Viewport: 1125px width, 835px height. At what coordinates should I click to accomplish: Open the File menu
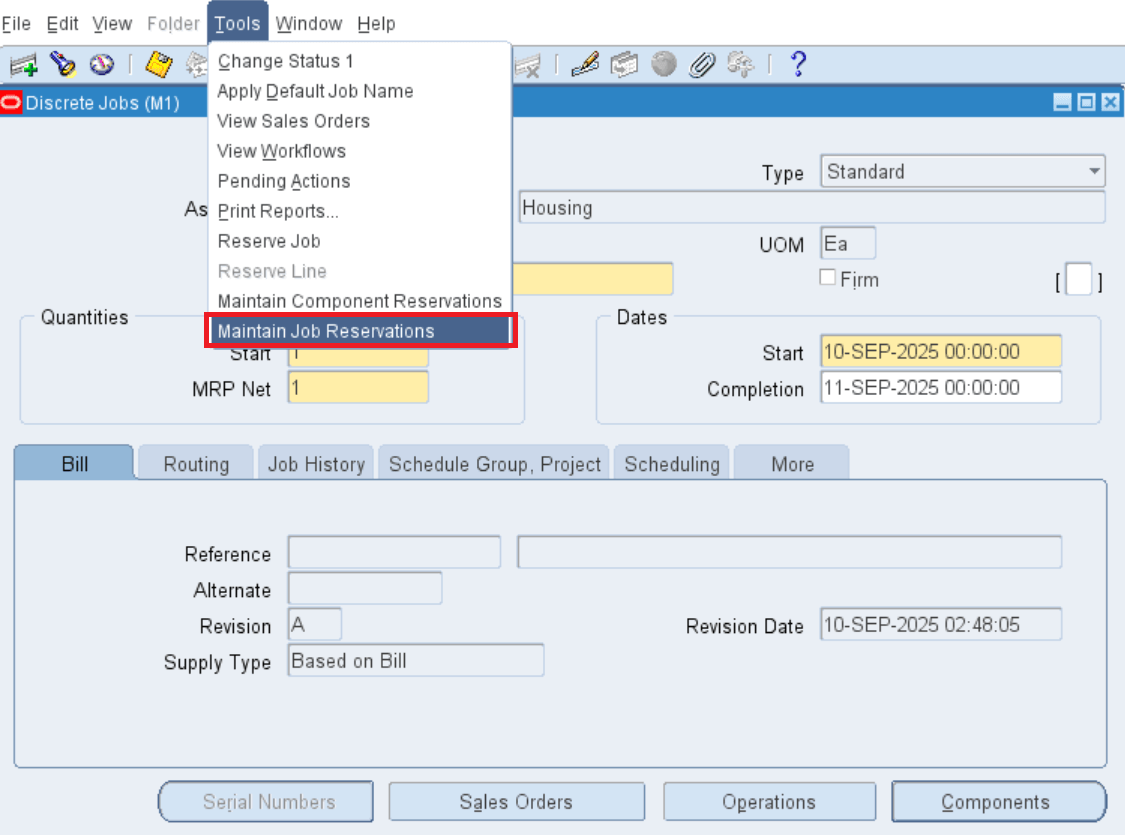point(16,24)
